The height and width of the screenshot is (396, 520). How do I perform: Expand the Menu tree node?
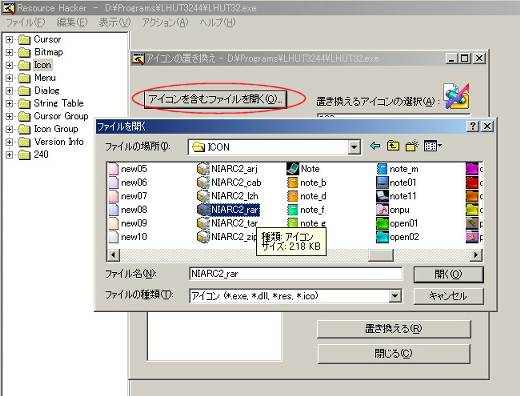click(9, 78)
